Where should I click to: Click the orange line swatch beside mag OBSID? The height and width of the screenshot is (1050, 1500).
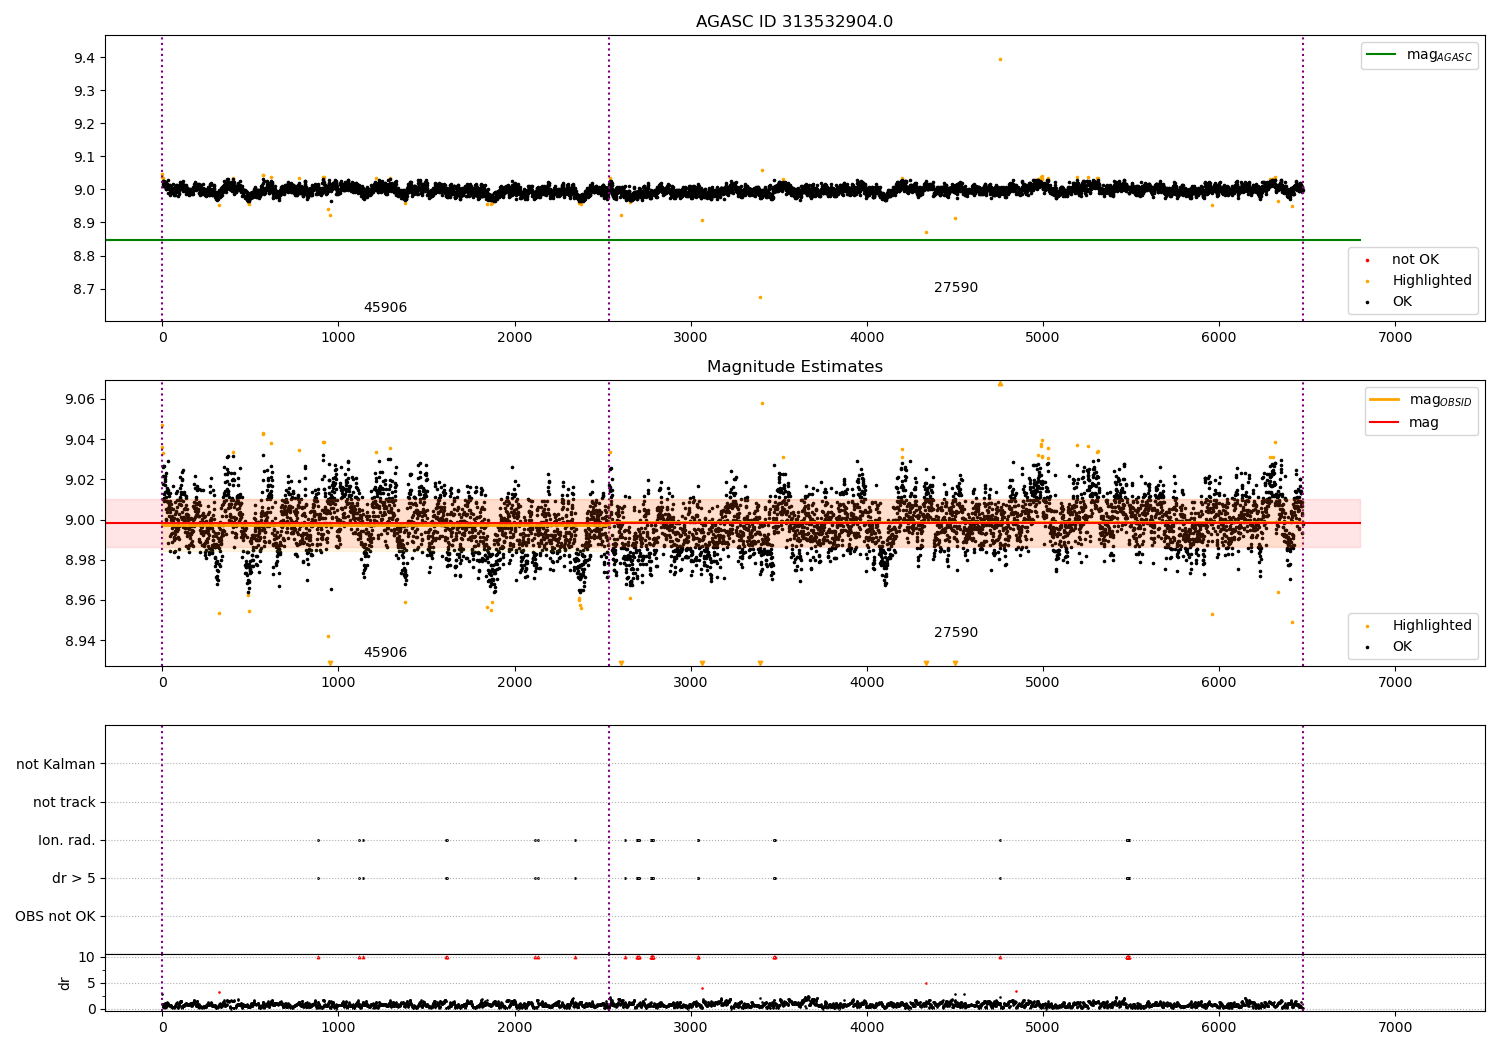(1385, 400)
